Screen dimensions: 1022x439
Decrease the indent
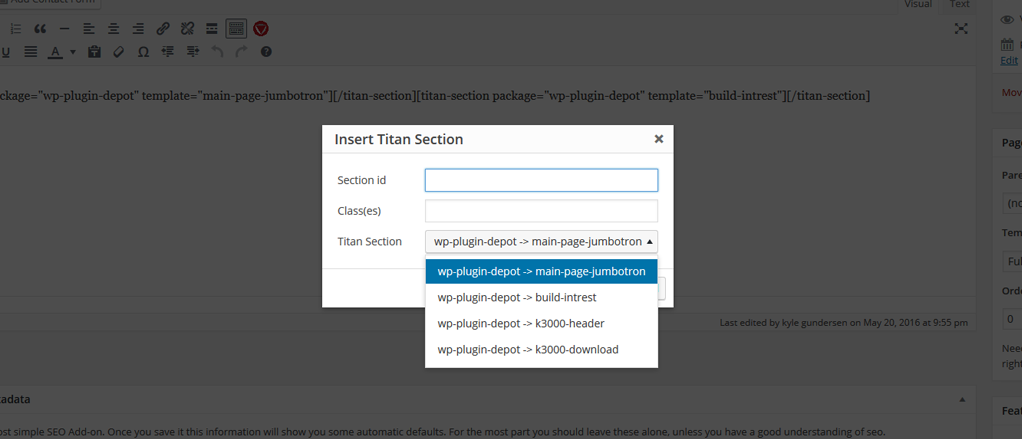168,51
